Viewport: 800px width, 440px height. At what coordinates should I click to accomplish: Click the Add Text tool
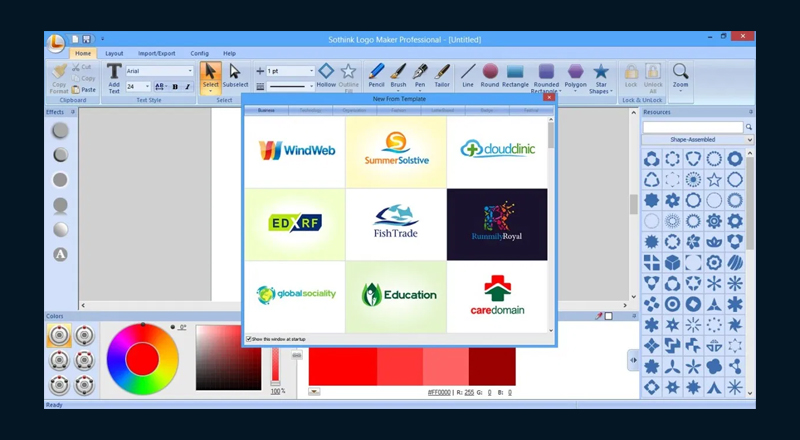coord(114,76)
